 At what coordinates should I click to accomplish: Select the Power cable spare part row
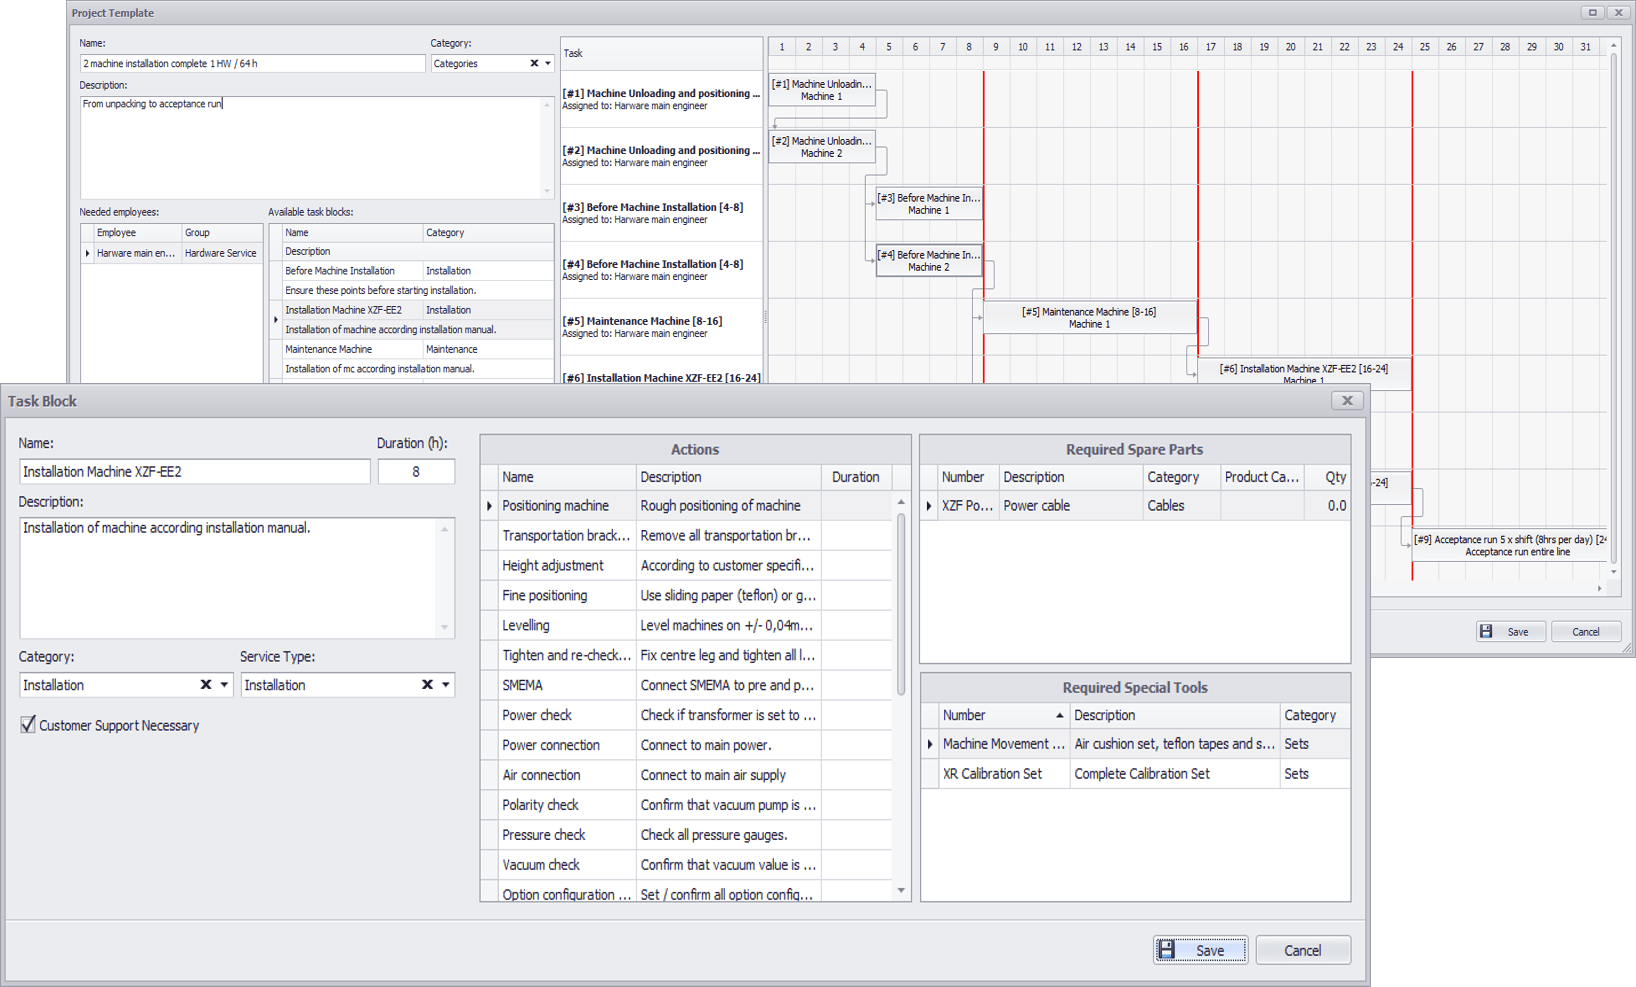pyautogui.click(x=1135, y=505)
